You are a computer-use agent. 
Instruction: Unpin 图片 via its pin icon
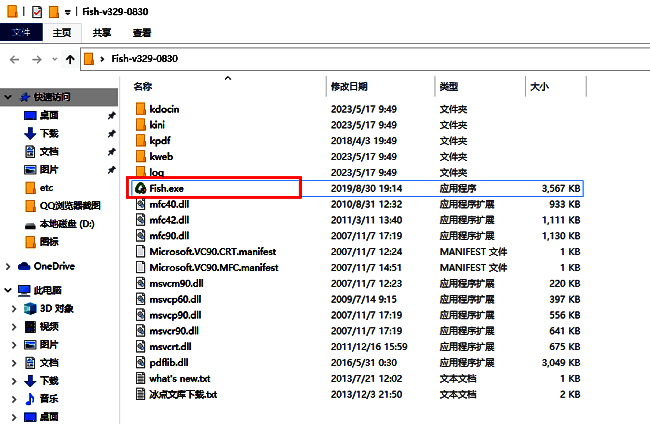pyautogui.click(x=112, y=170)
